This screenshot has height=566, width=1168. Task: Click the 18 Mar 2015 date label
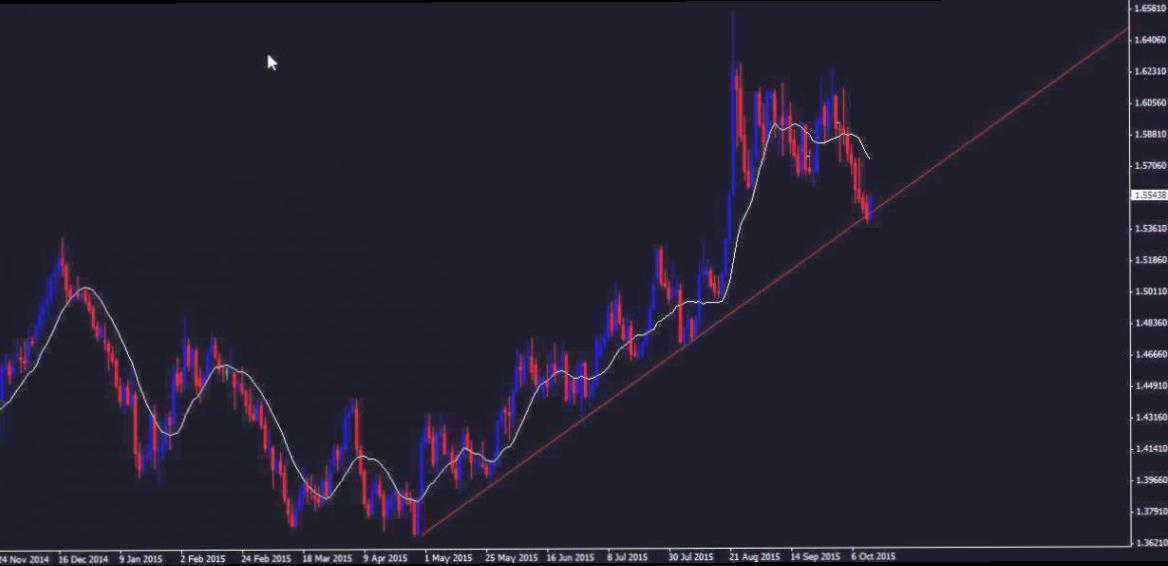pos(327,558)
